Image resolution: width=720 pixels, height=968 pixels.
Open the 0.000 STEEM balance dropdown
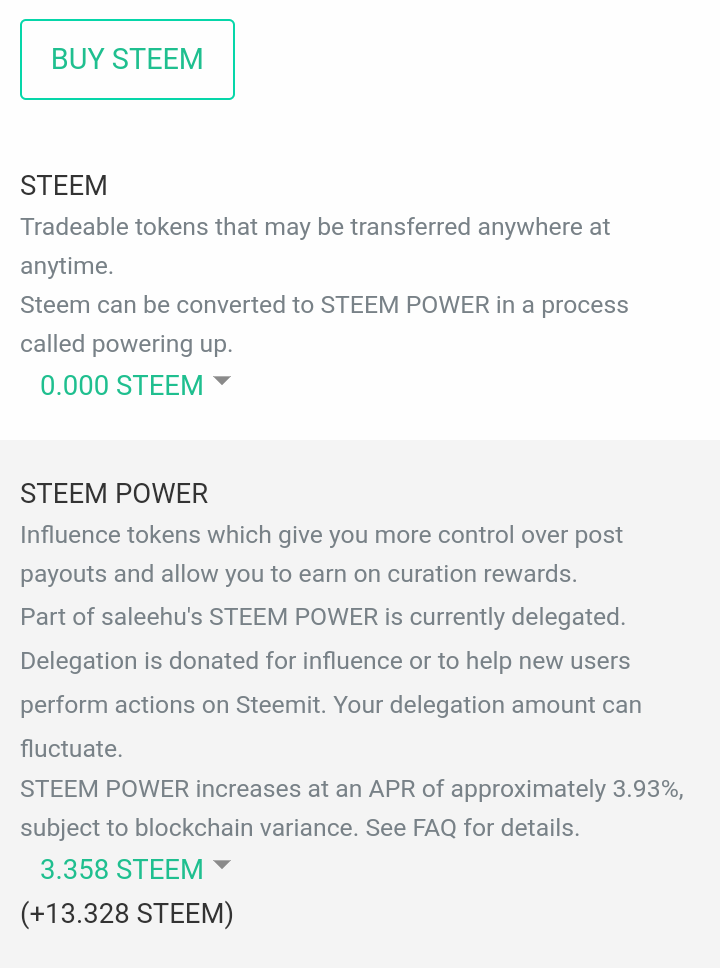point(122,385)
